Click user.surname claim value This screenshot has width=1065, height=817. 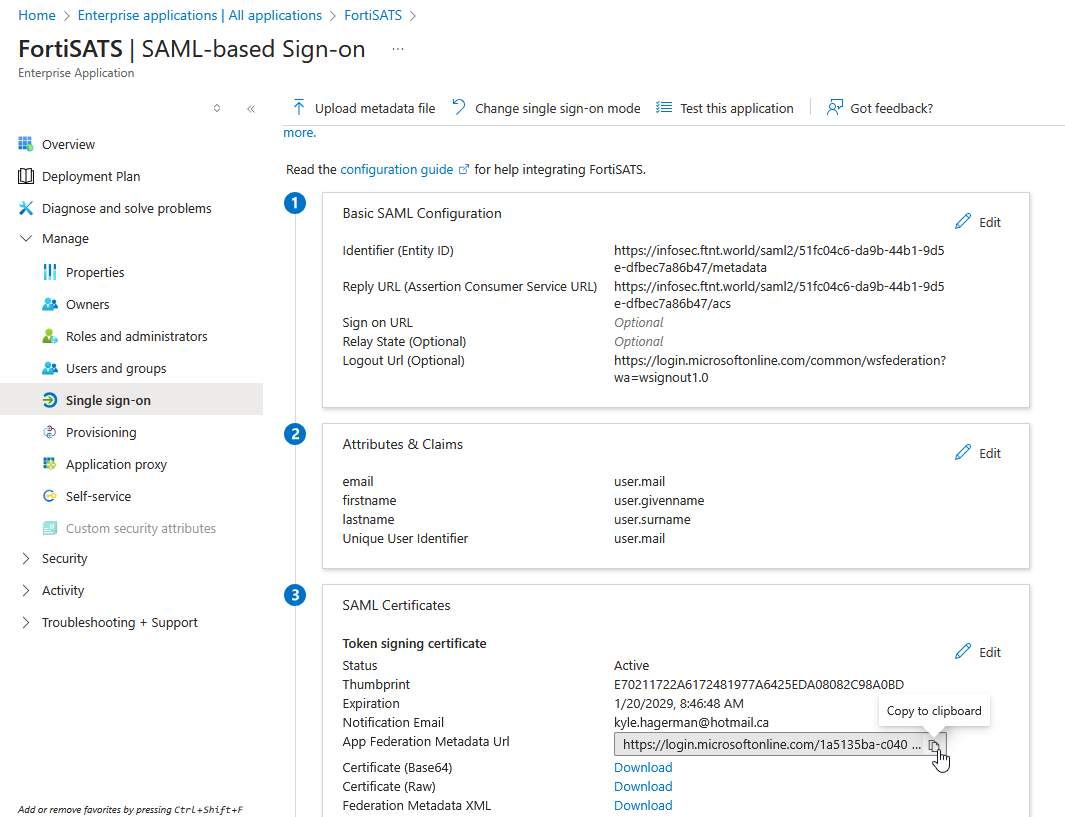[x=652, y=520]
